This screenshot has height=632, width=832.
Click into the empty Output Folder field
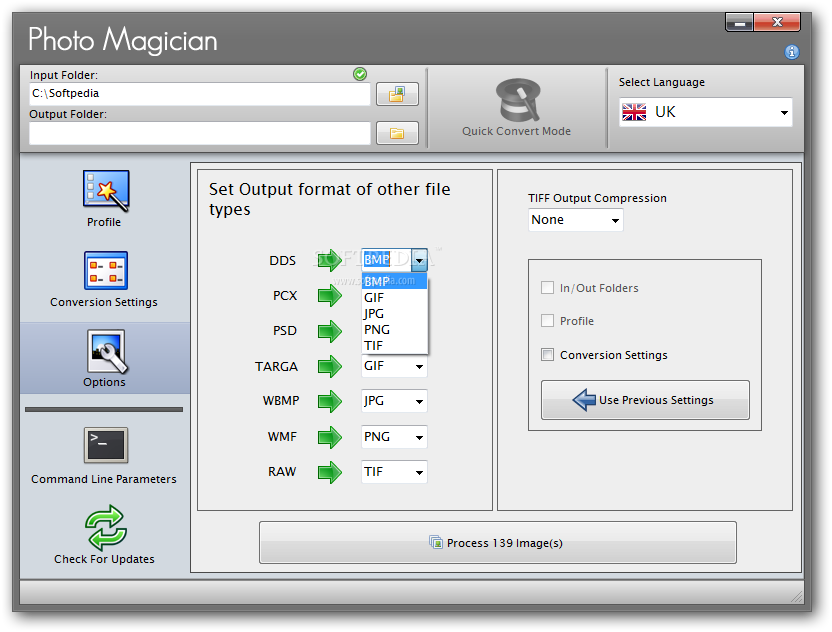200,133
